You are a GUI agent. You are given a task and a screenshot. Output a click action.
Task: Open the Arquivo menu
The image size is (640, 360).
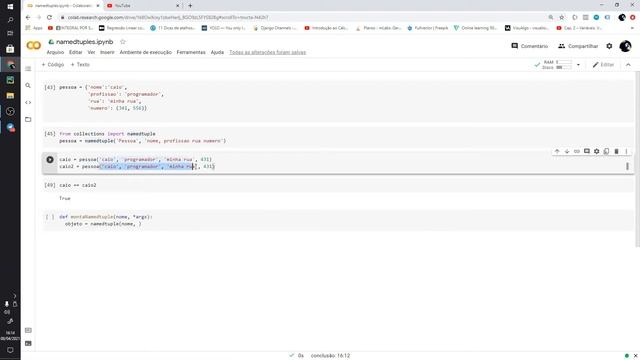pos(55,52)
